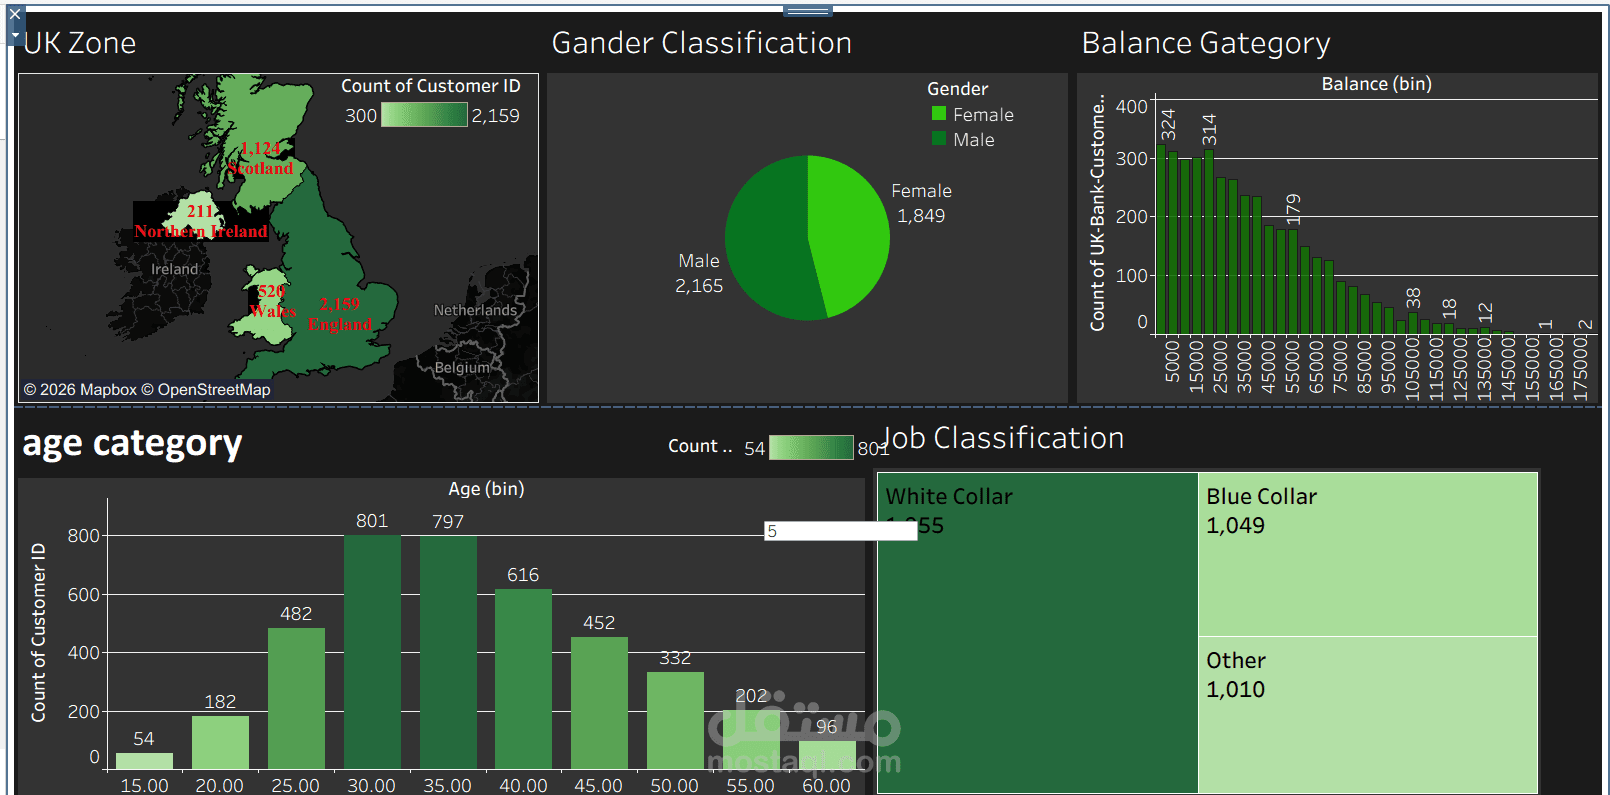1610x795 pixels.
Task: Close the dashboard container with X icon
Action: click(x=15, y=14)
